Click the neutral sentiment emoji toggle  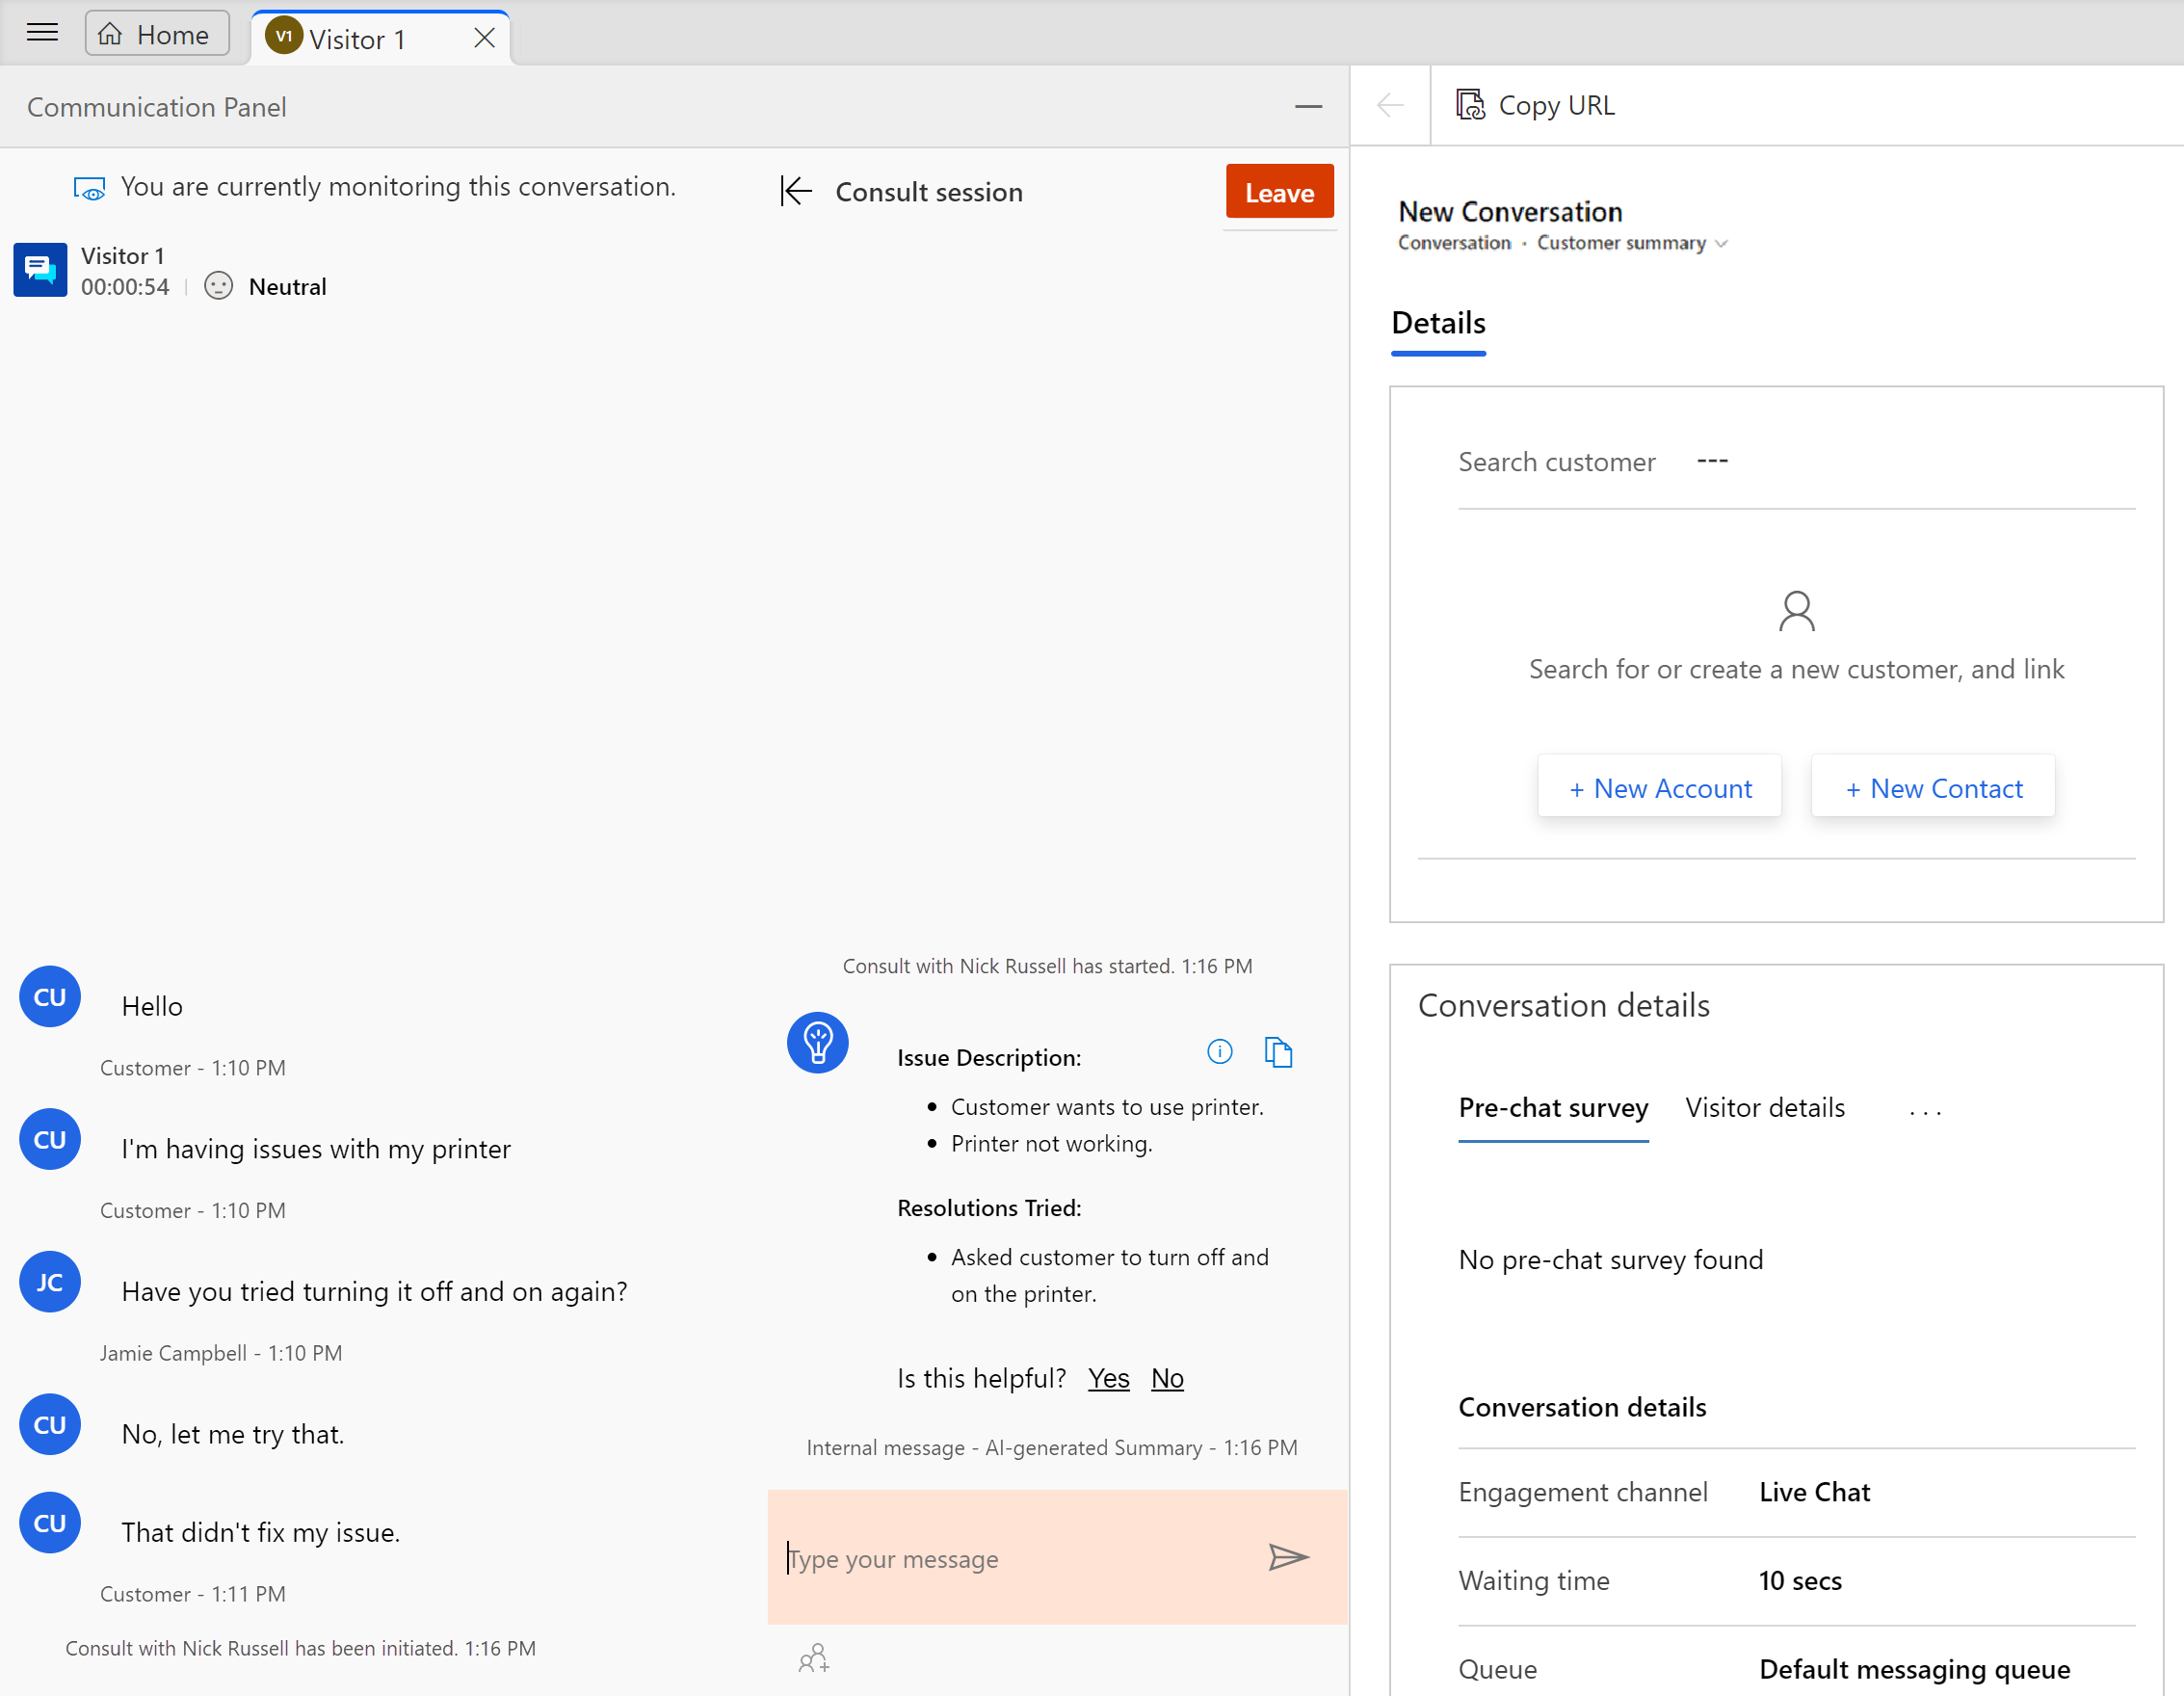tap(216, 285)
